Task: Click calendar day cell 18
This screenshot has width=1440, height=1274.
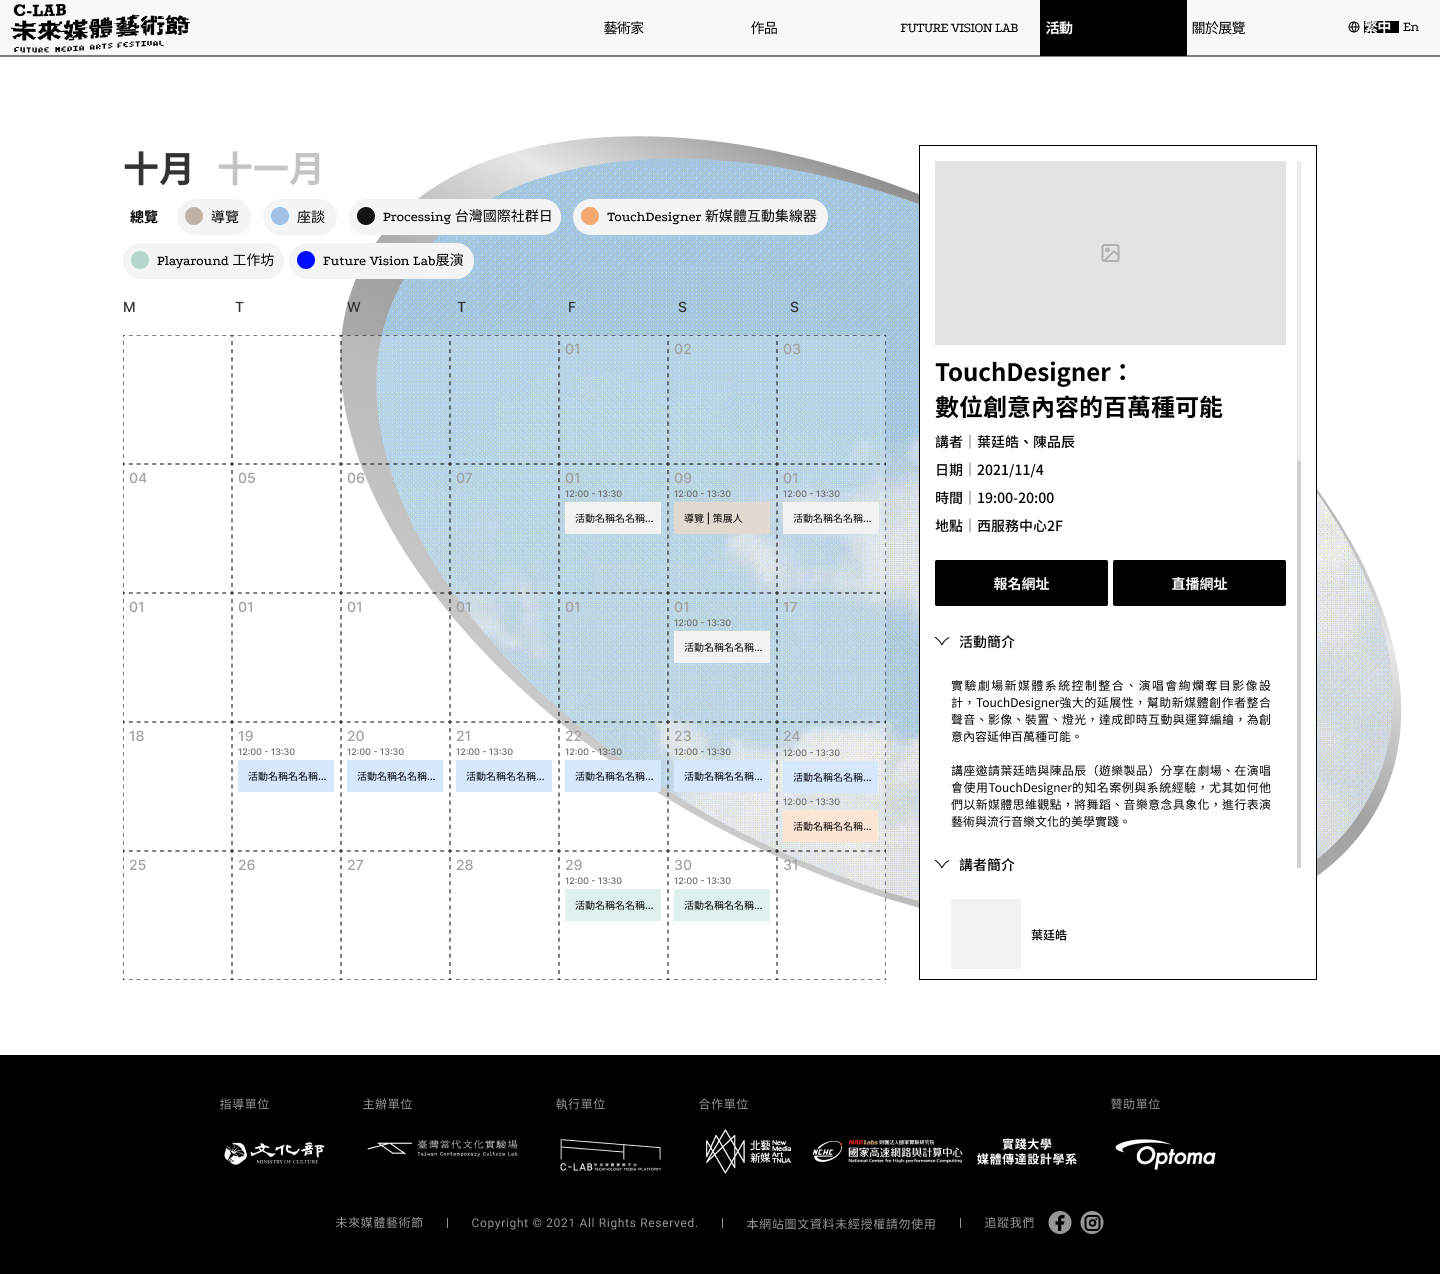Action: [x=178, y=786]
